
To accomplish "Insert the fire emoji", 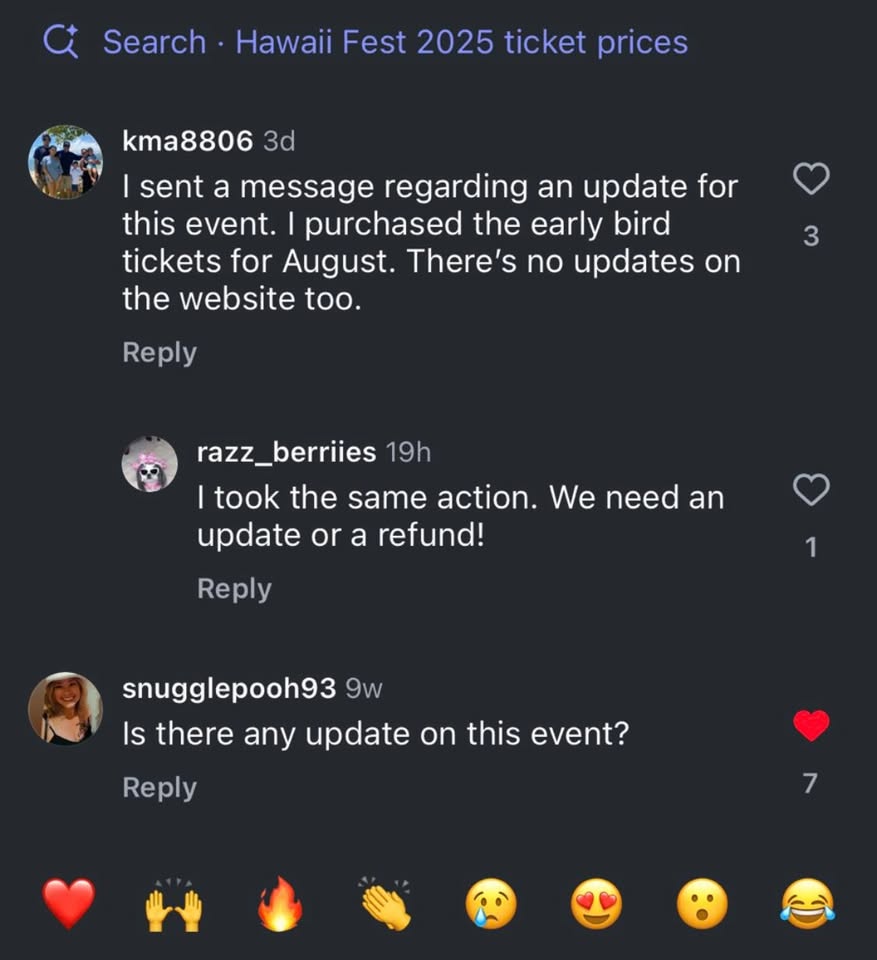I will point(280,904).
